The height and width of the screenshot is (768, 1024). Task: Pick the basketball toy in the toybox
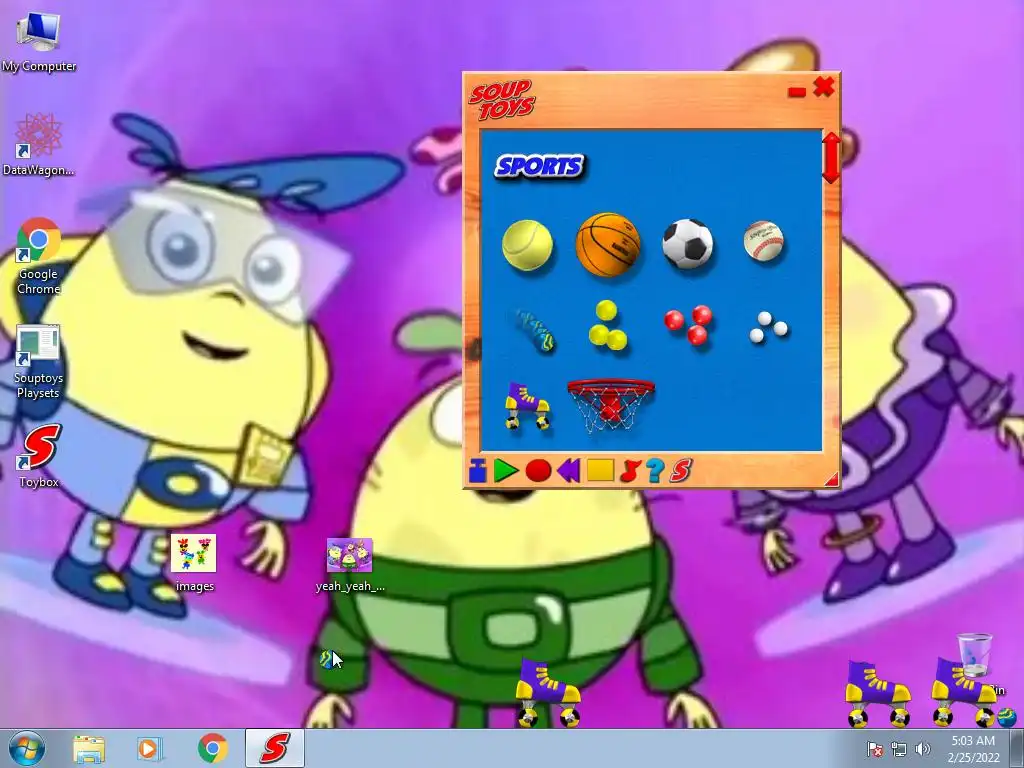[607, 244]
